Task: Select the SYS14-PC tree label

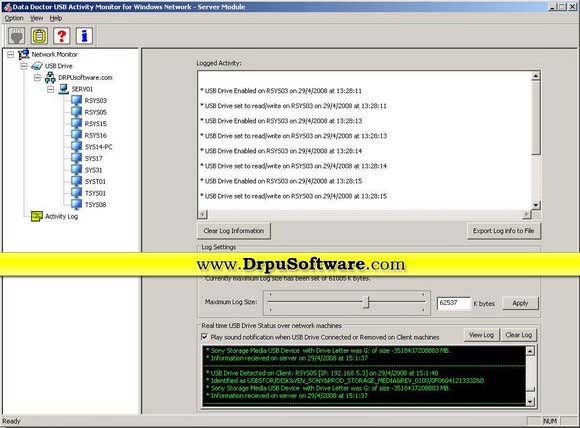Action: tap(98, 147)
